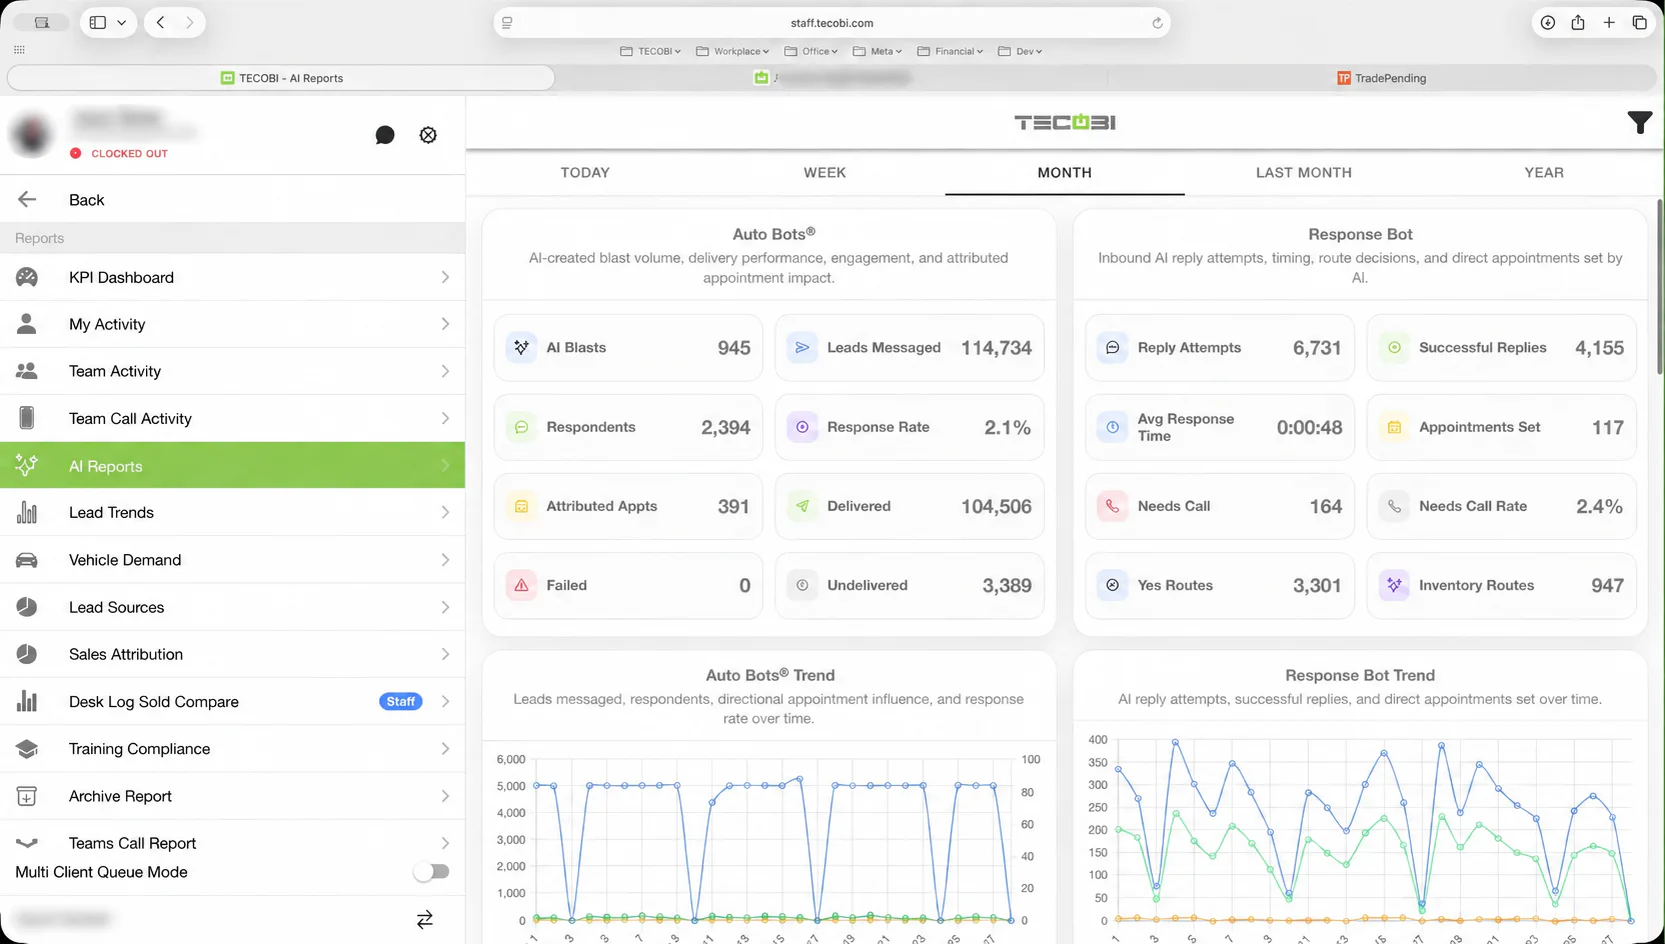The image size is (1665, 944).
Task: Open the chat bubble icon in sidebar header
Action: click(x=385, y=135)
